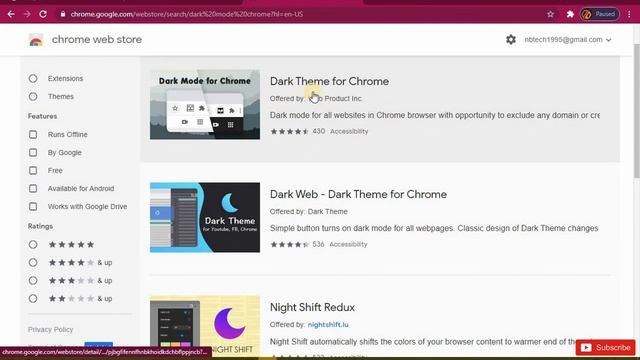Click the YouTube Subscribe button
Screen dimensions: 640x360
coord(605,348)
